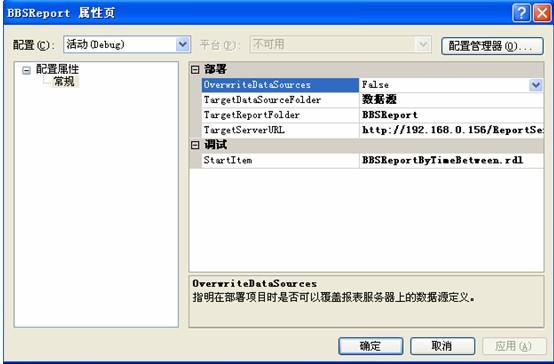The image size is (554, 364).
Task: Select the 配置属性 tree item
Action: [57, 69]
